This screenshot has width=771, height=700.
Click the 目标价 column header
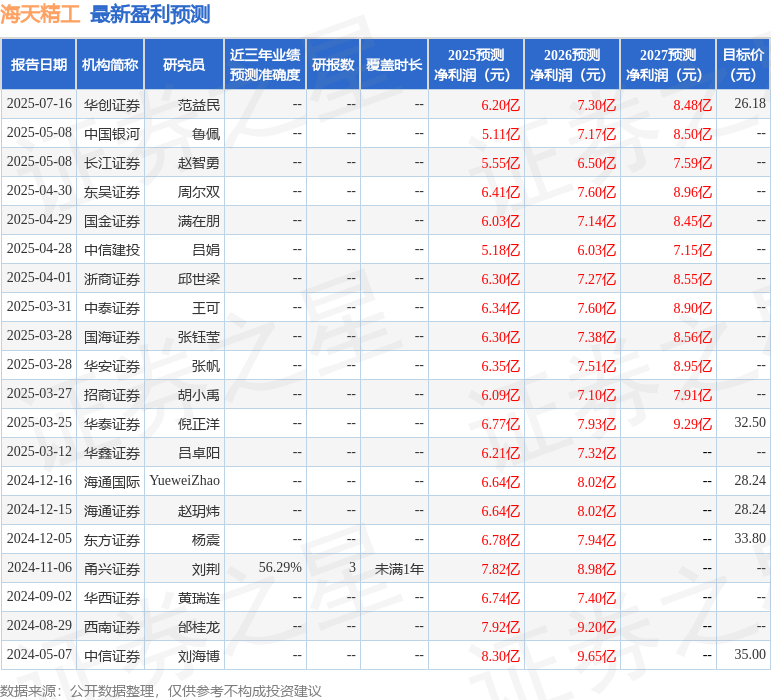[743, 64]
